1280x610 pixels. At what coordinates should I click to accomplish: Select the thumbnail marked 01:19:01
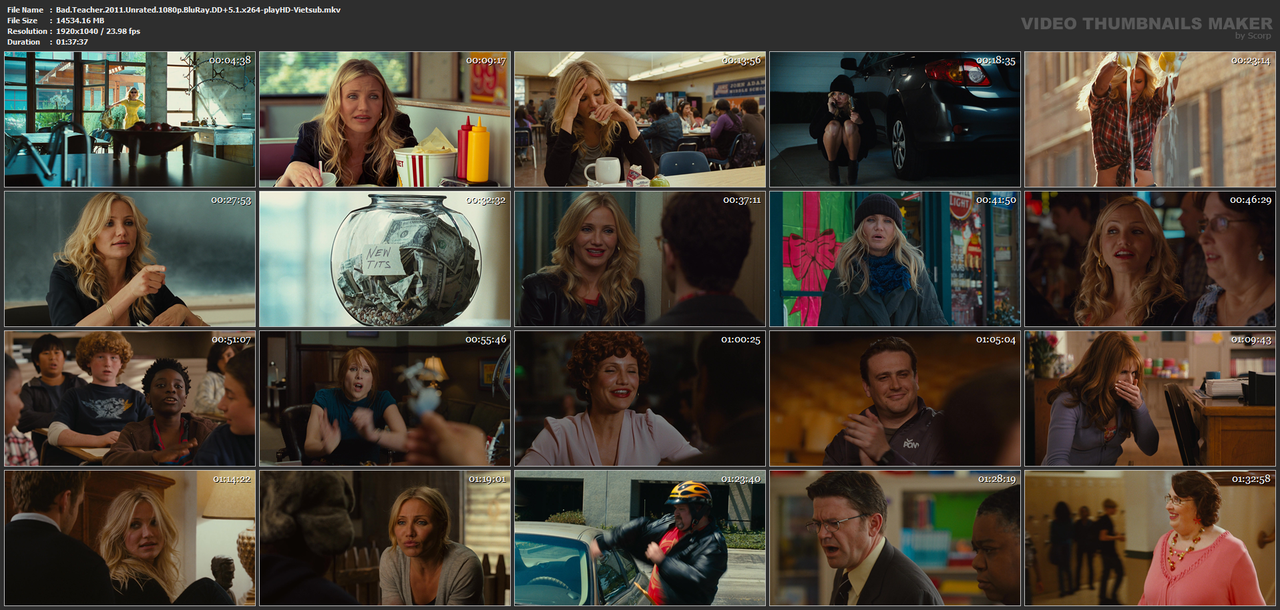pos(385,537)
